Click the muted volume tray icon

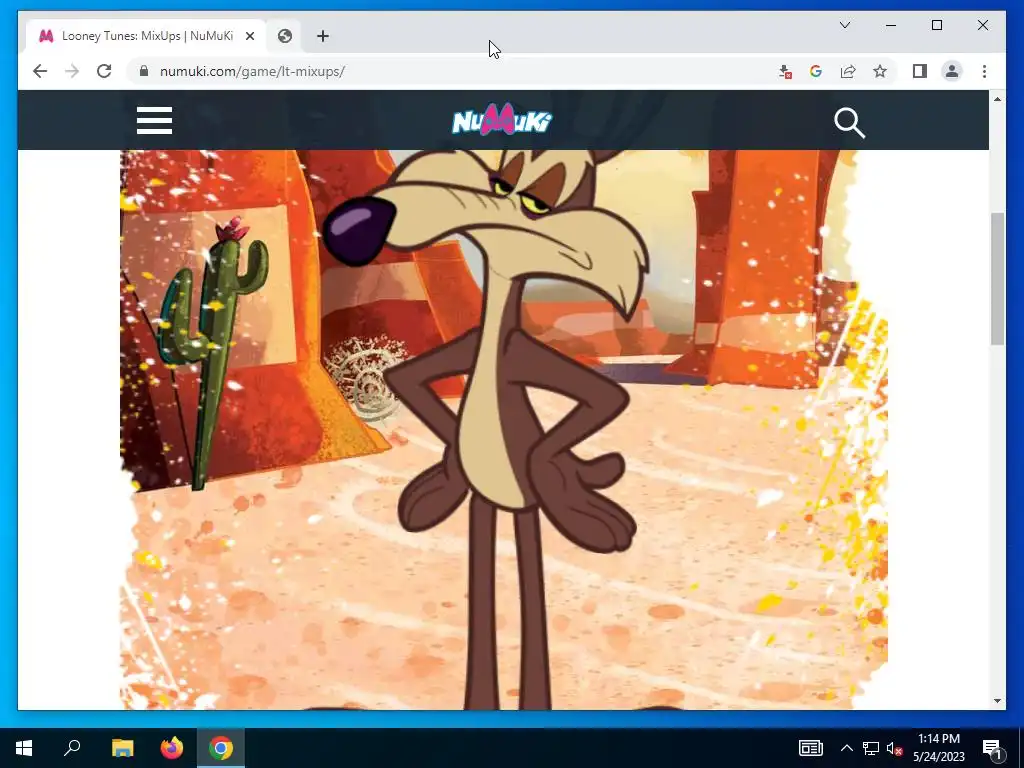(x=893, y=748)
